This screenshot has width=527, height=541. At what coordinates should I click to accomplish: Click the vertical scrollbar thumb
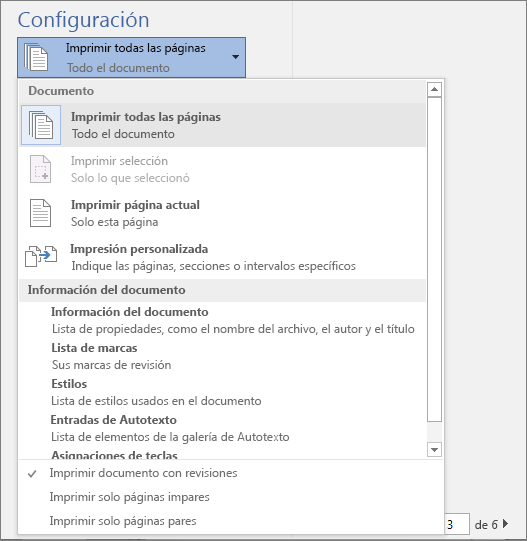tap(434, 259)
